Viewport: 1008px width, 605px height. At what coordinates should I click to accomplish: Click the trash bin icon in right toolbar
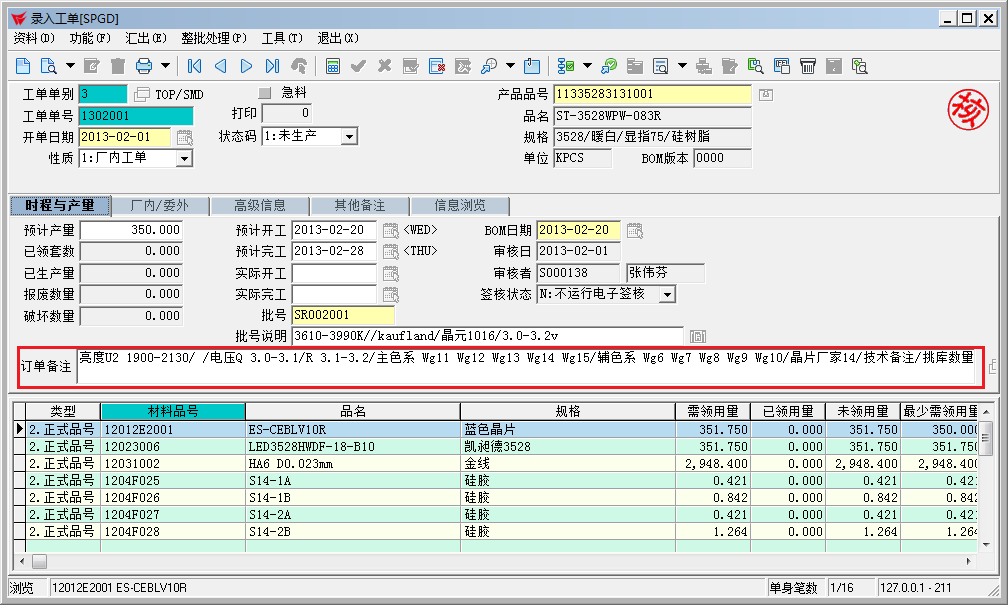pos(807,66)
